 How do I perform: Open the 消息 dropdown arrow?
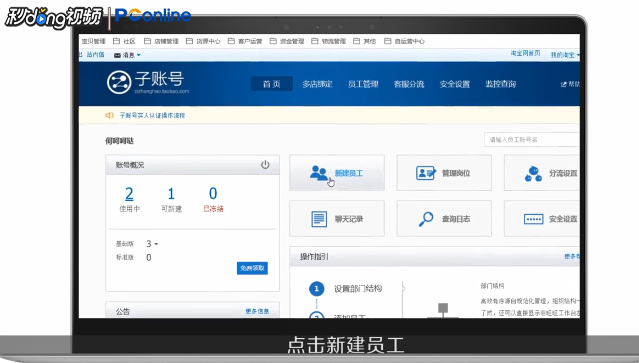[x=139, y=55]
